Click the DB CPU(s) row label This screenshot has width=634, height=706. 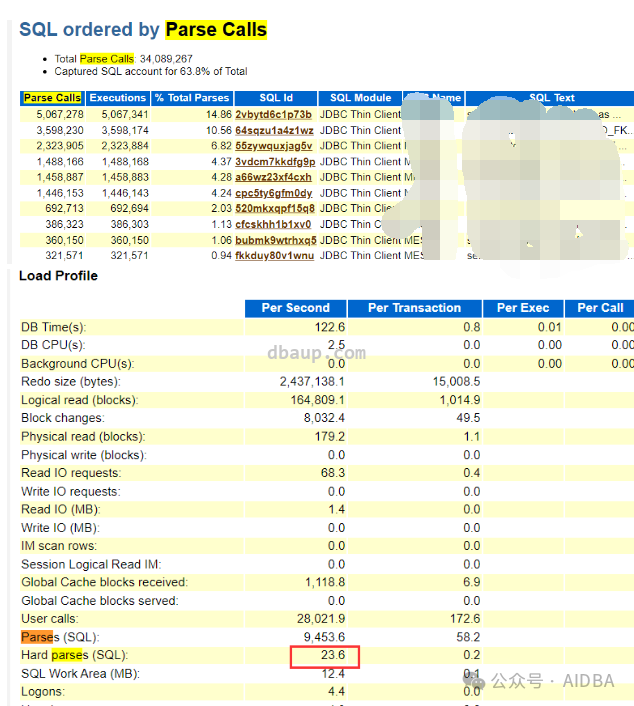(x=53, y=345)
